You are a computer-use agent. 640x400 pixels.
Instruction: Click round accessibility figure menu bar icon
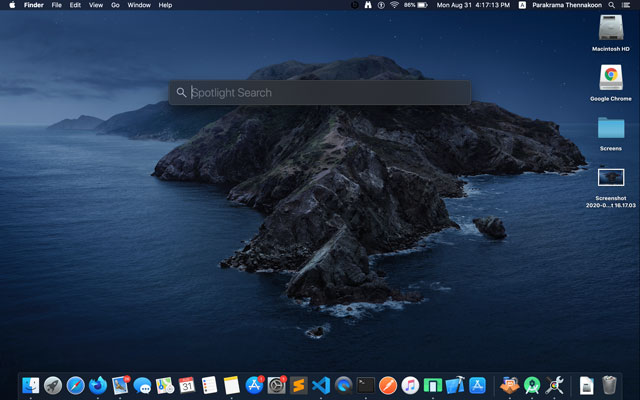381,5
